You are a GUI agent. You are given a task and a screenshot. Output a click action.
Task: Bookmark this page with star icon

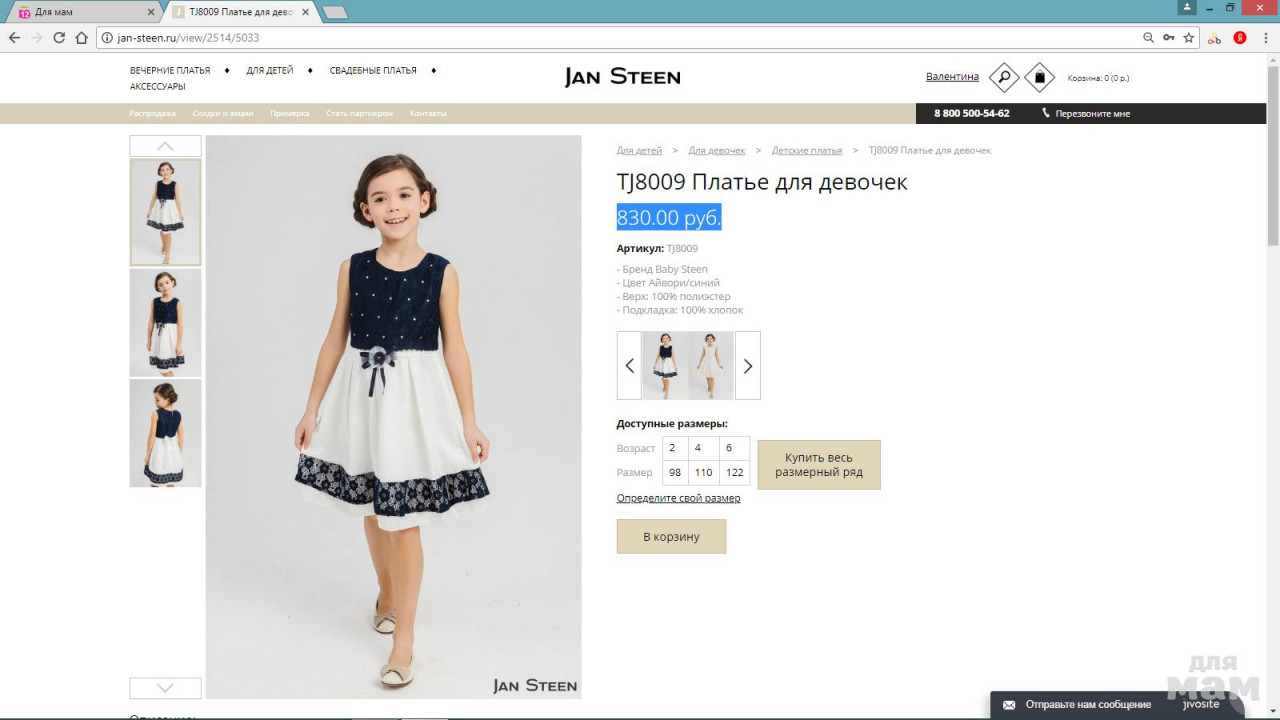click(1189, 38)
